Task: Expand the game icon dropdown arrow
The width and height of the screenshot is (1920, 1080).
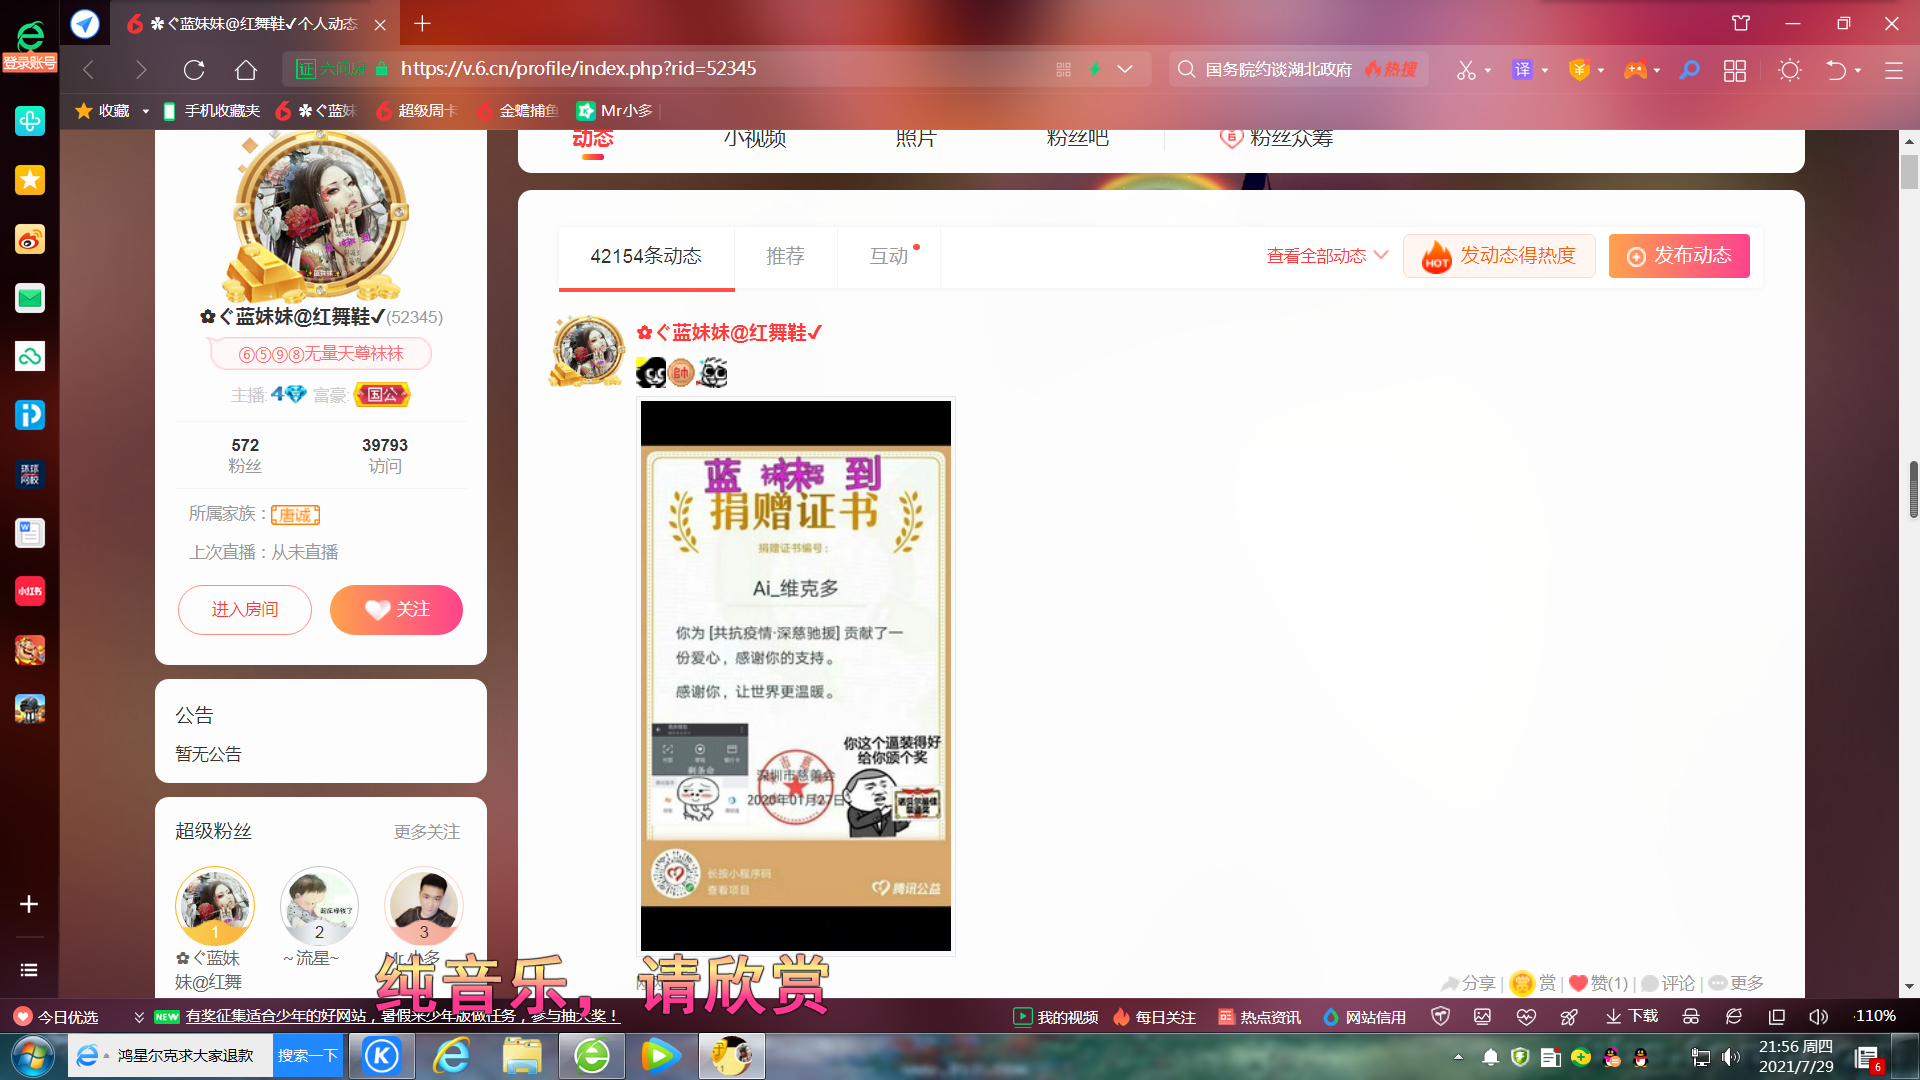Action: [1657, 70]
